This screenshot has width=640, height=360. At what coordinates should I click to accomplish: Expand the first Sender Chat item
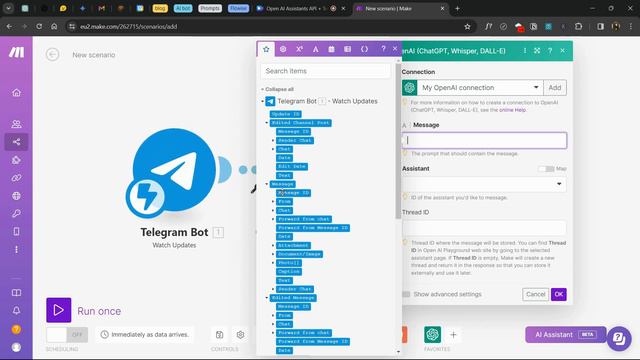(273, 140)
